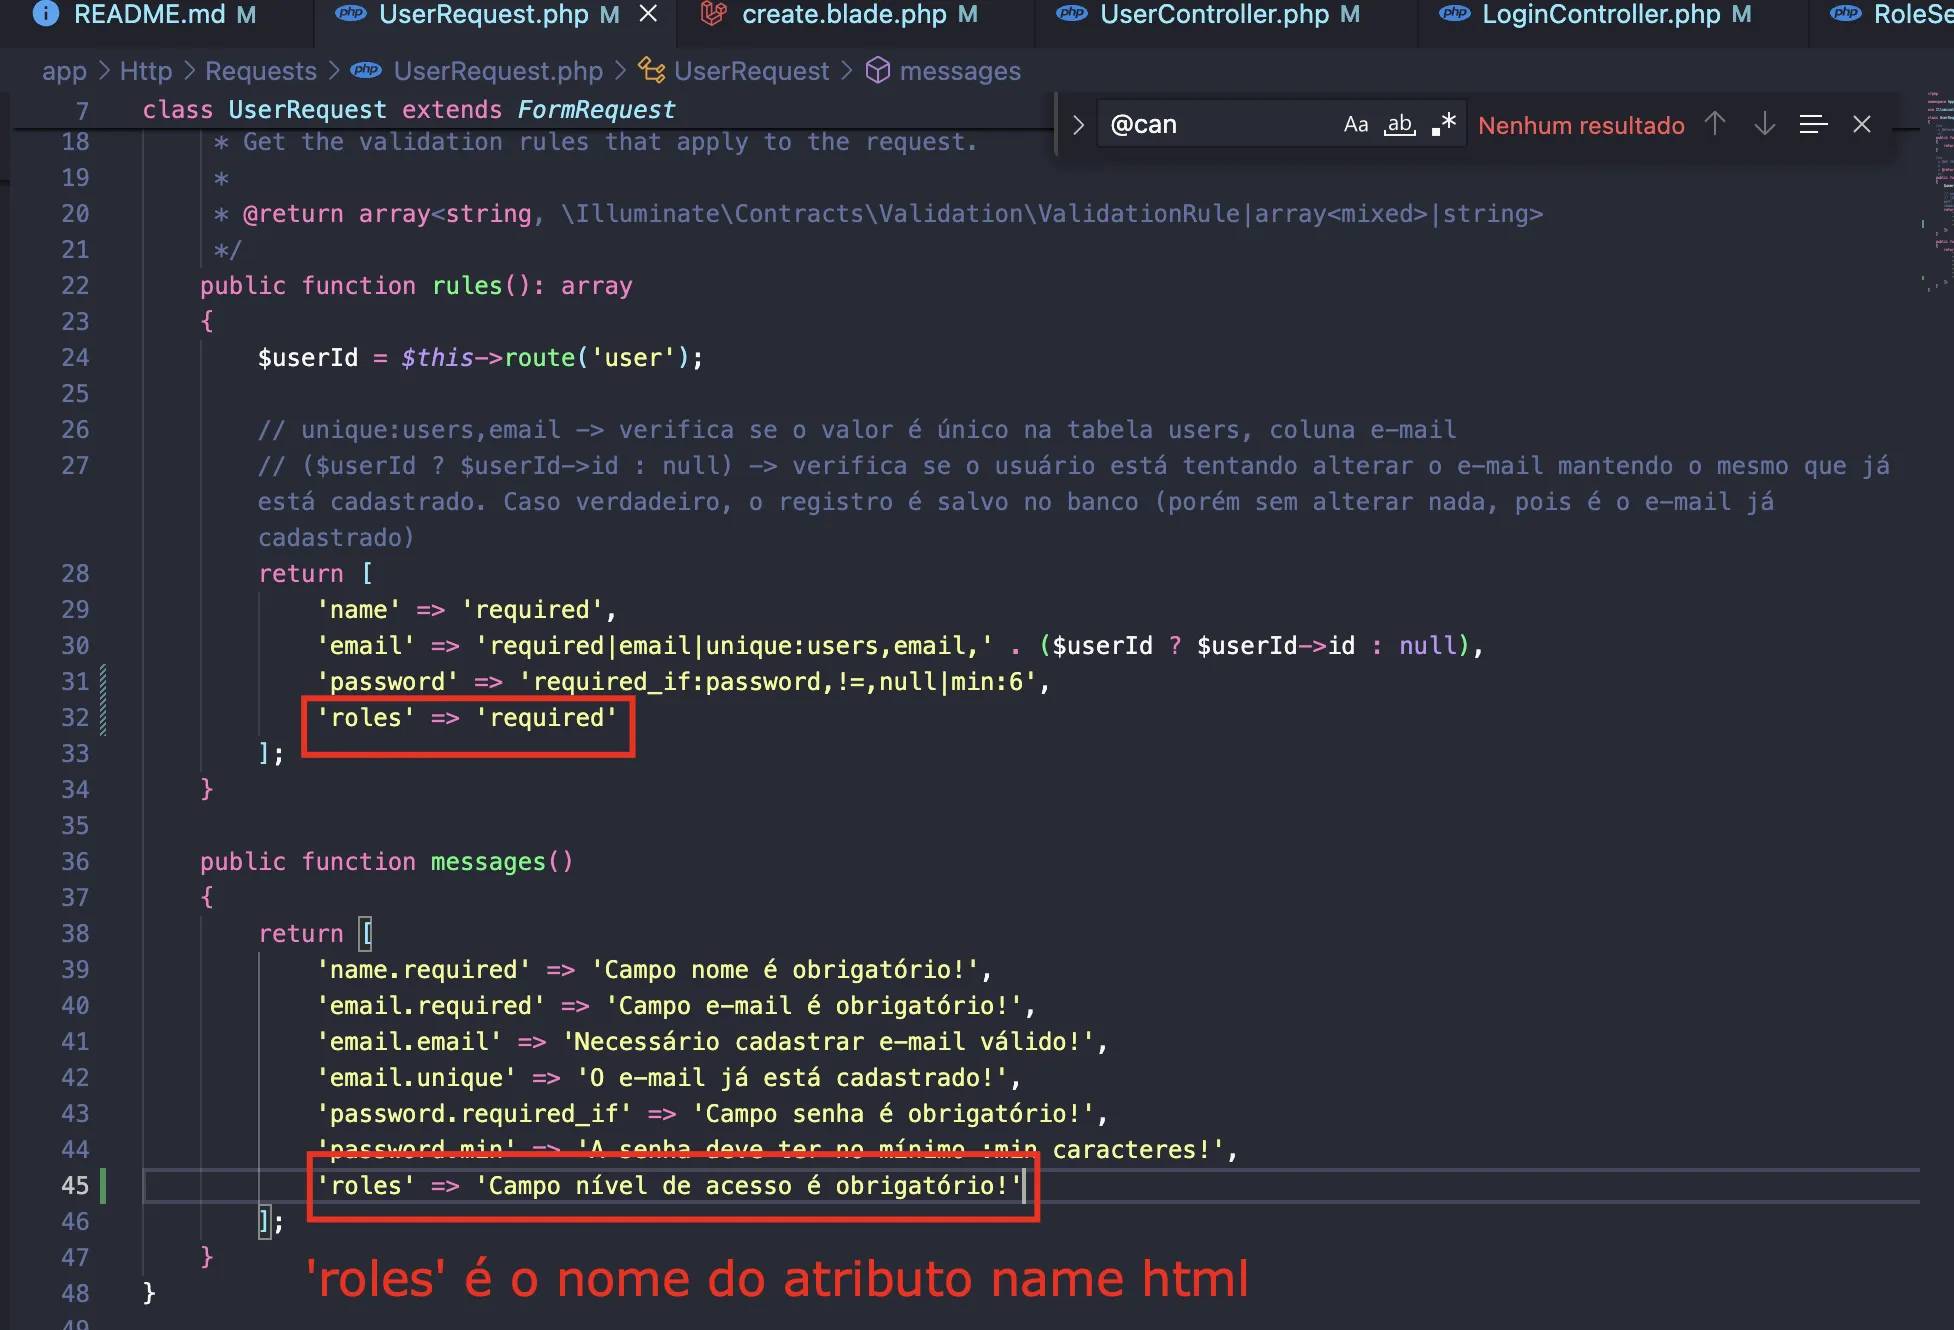Go to previous match arrow
This screenshot has height=1330, width=1954.
pyautogui.click(x=1715, y=124)
